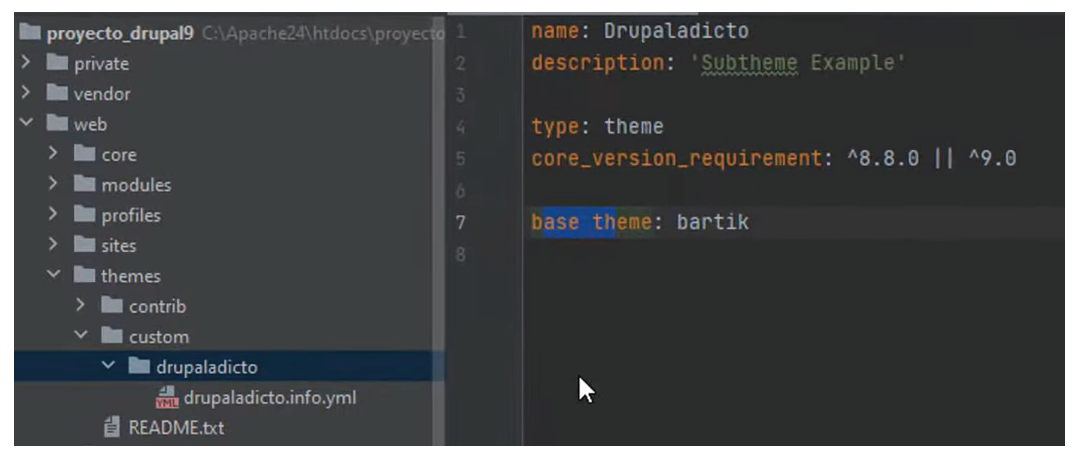
Task: Click the profiles folder icon
Action: pos(84,215)
